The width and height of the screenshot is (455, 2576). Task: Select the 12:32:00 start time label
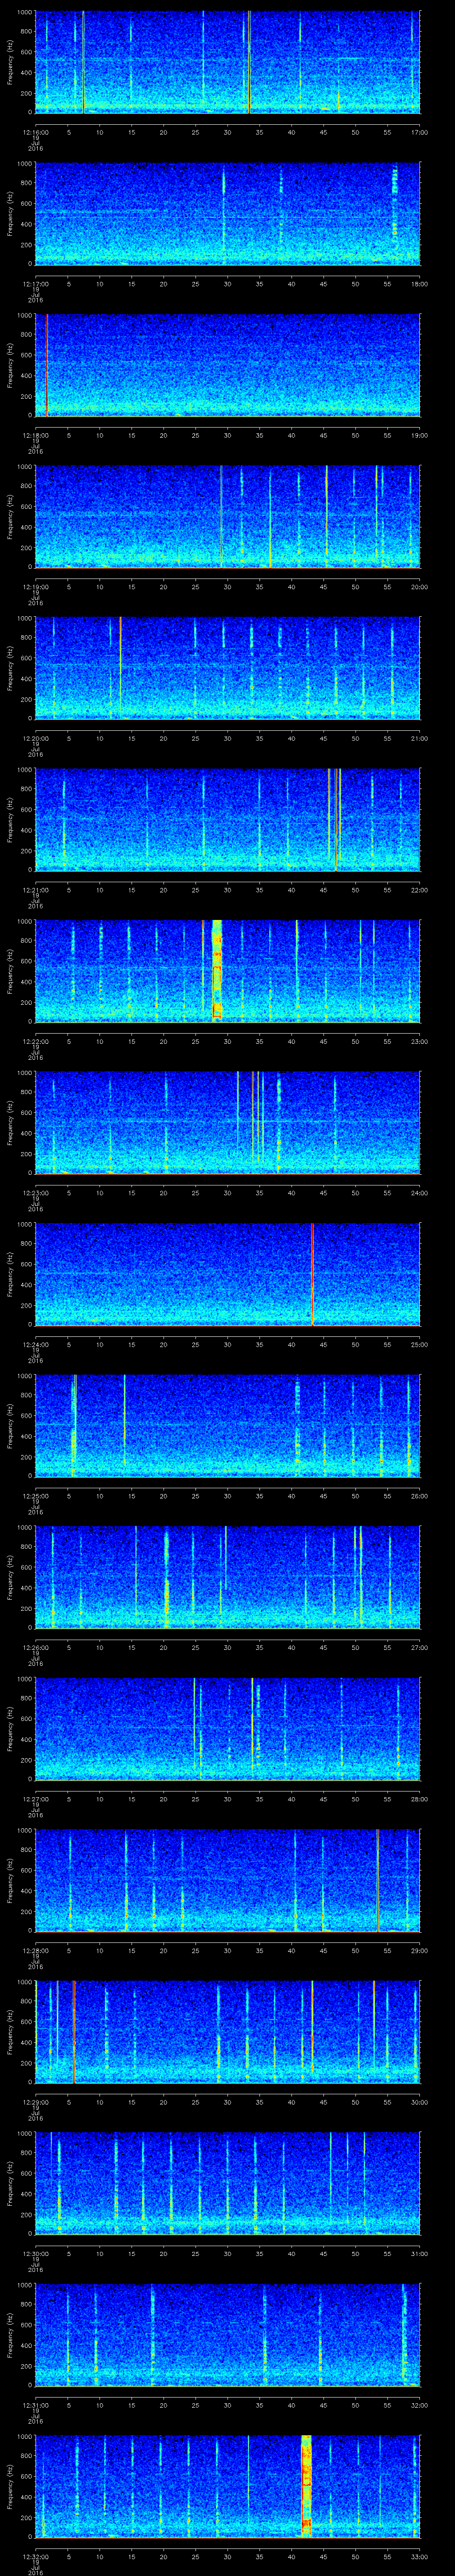36,2556
